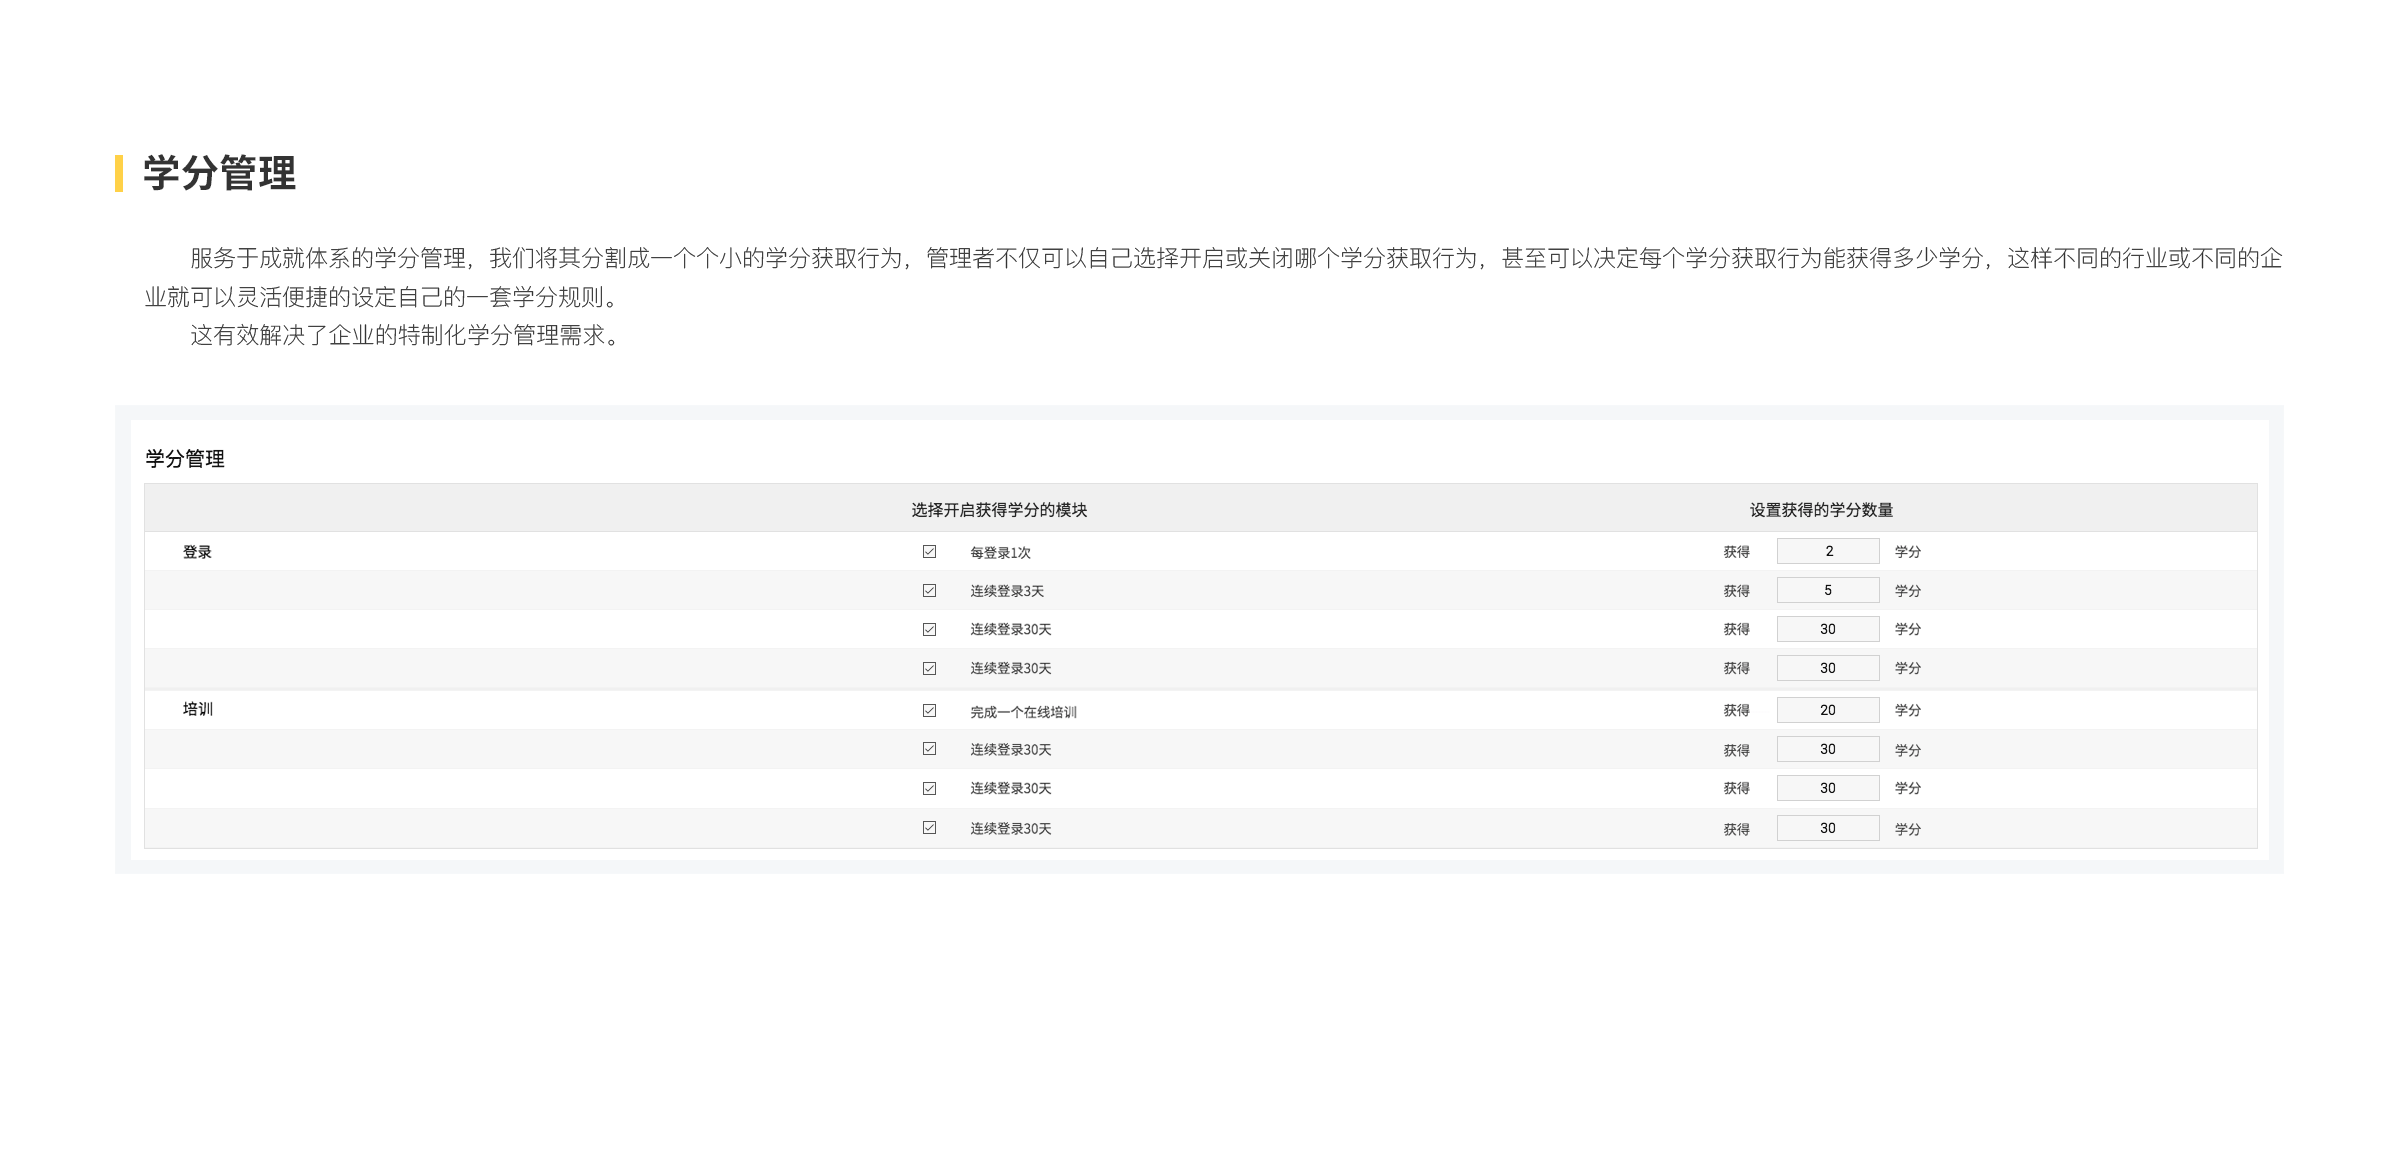Click the 登录 category label
The image size is (2400, 1165).
click(x=197, y=552)
